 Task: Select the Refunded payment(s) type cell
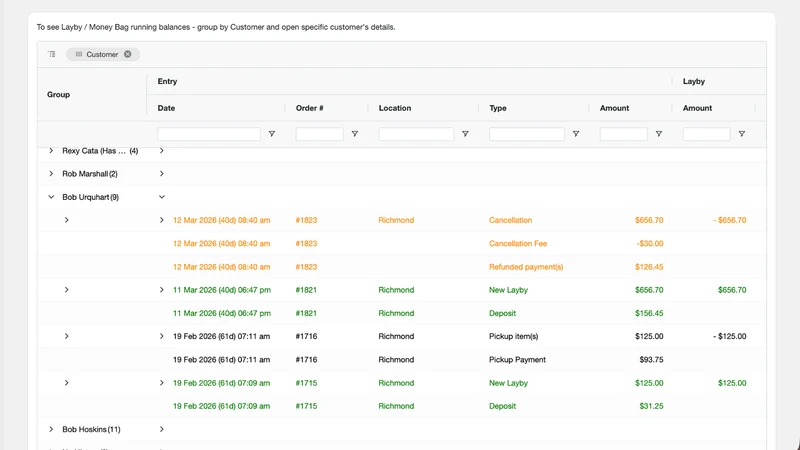coord(526,267)
